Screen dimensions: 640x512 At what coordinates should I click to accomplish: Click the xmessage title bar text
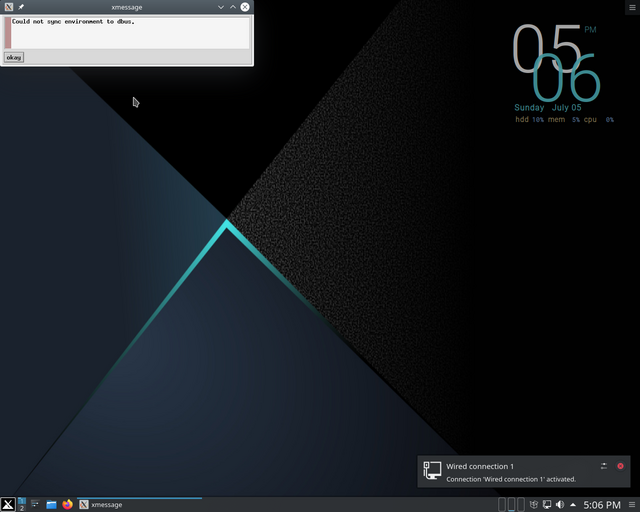tap(127, 7)
